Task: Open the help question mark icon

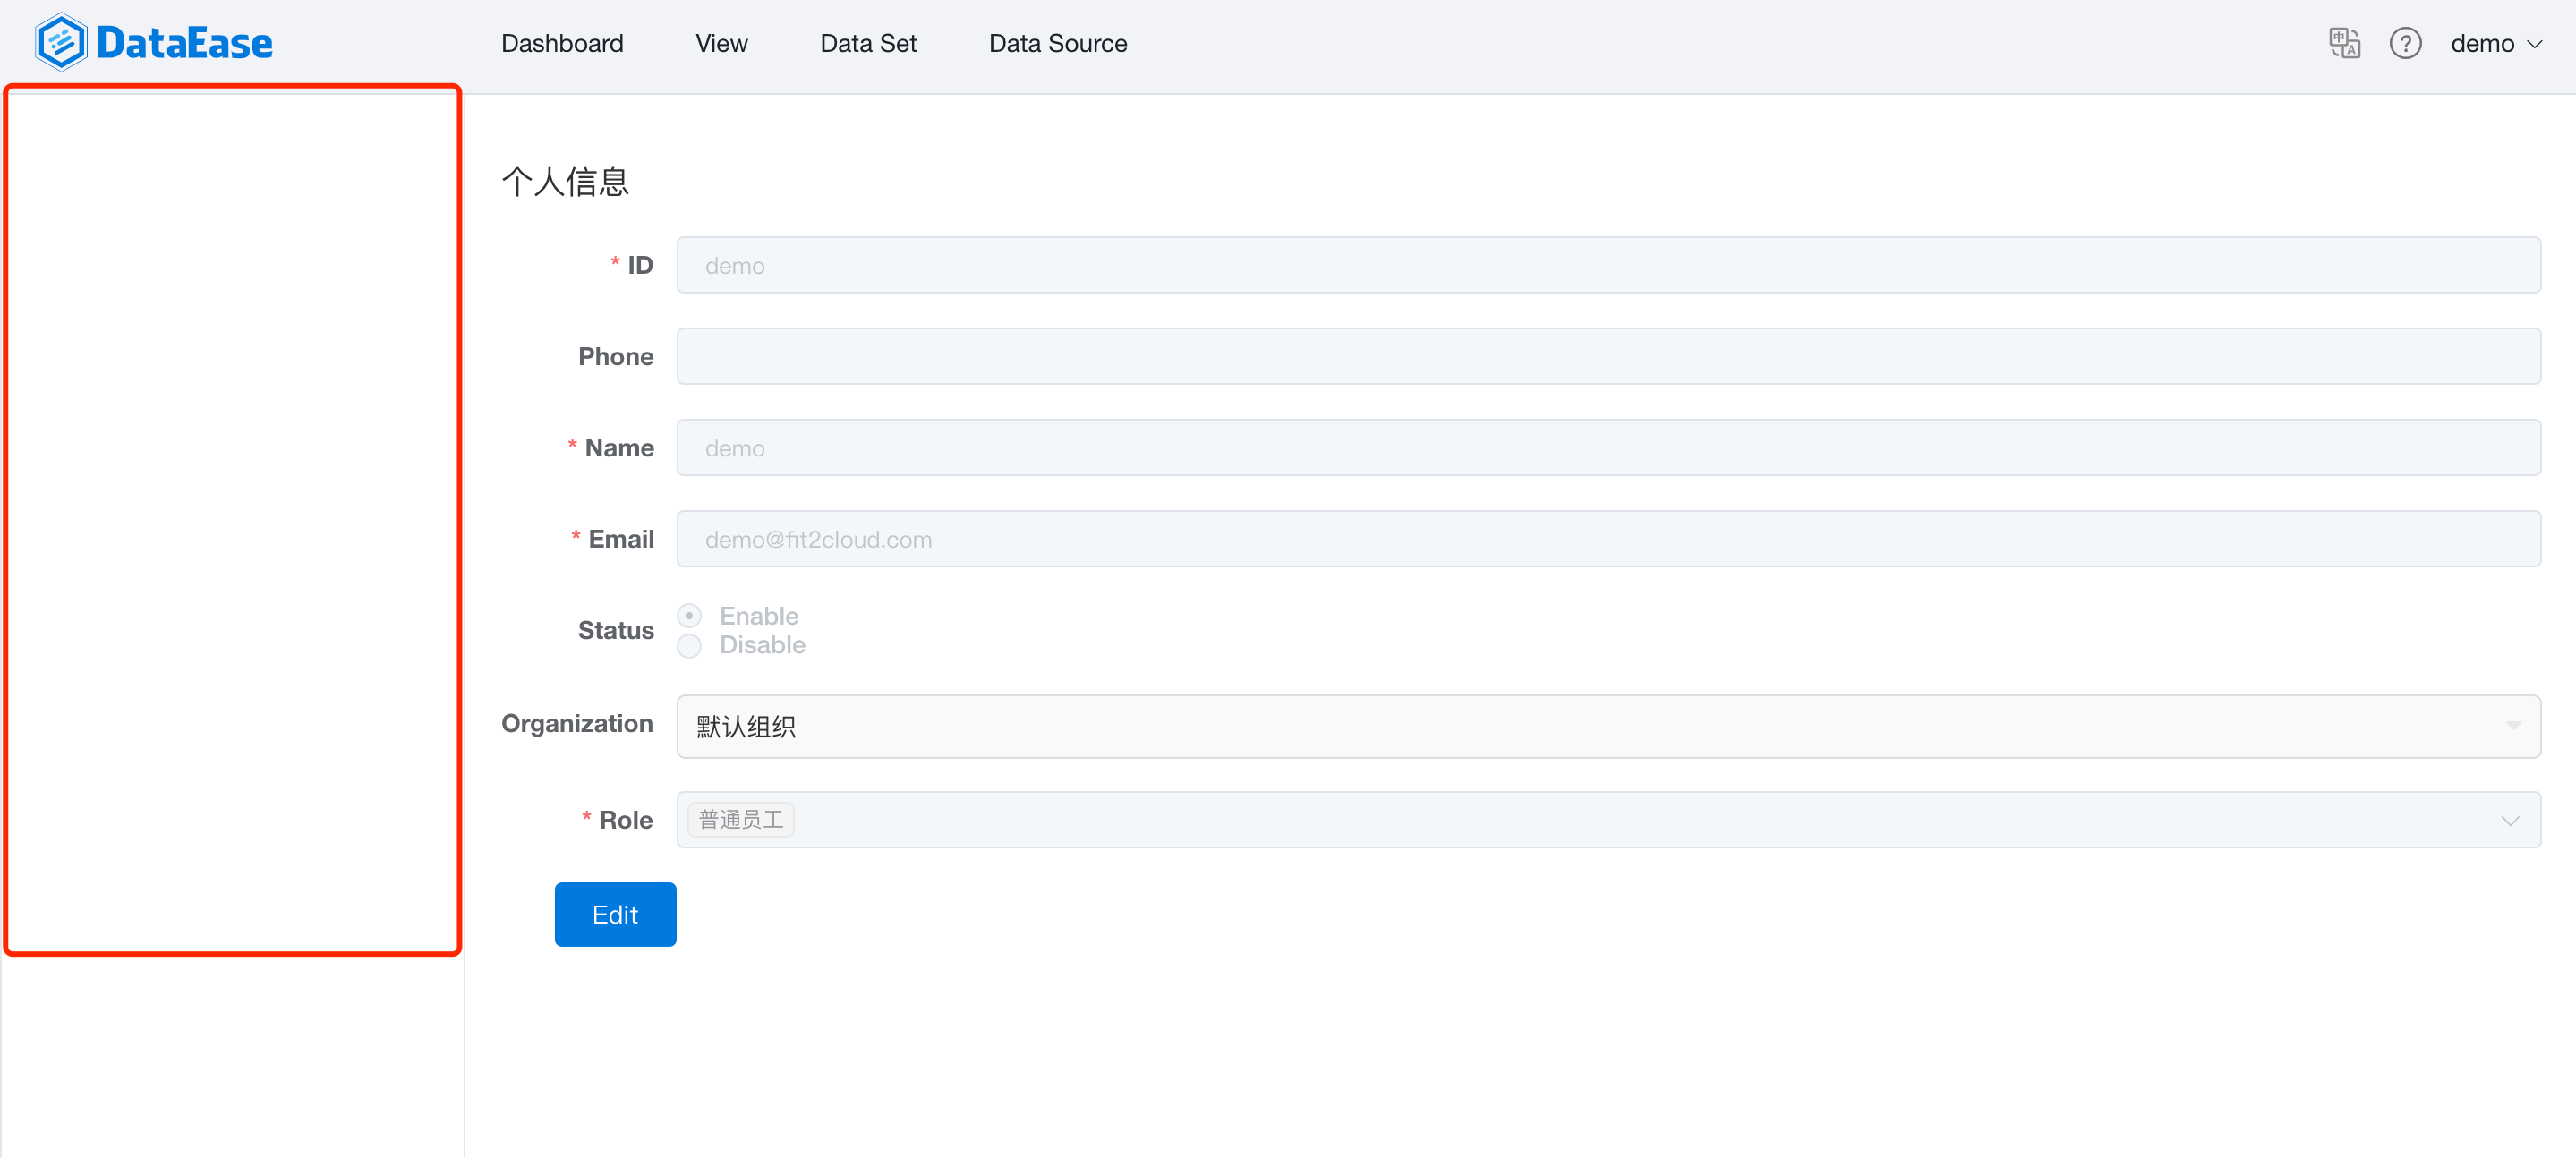Action: [2405, 43]
